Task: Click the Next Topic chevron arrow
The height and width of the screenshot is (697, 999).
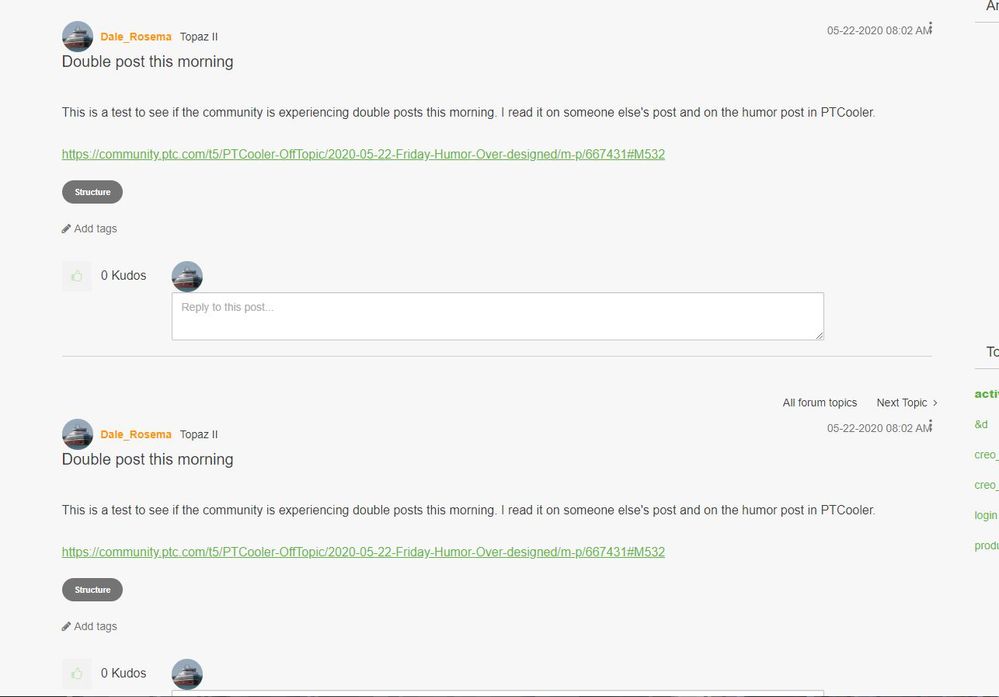Action: pyautogui.click(x=935, y=403)
